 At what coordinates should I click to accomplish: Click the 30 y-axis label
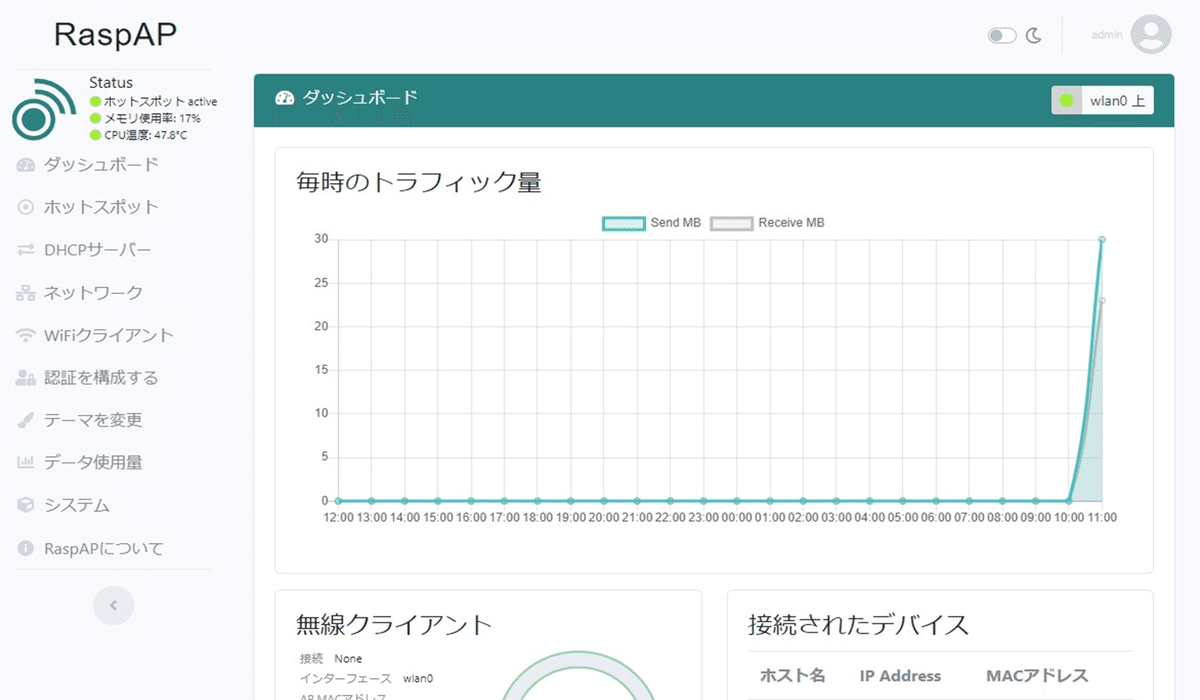321,239
